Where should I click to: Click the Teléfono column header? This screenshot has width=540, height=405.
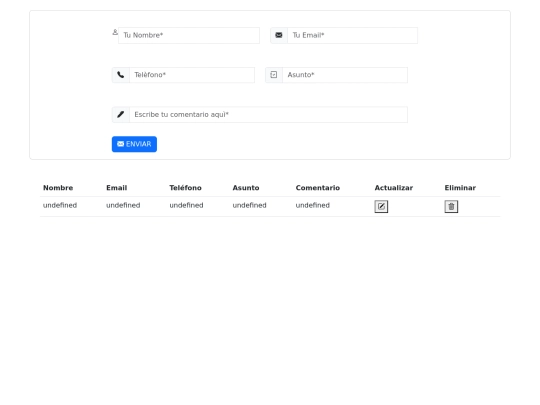[x=185, y=188]
